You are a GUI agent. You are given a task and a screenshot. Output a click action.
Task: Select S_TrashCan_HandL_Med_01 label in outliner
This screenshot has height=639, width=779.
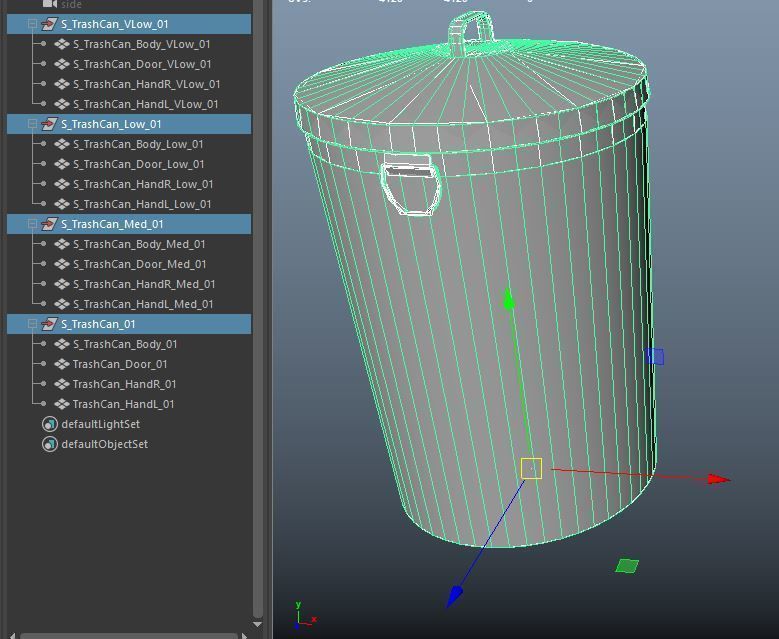143,304
